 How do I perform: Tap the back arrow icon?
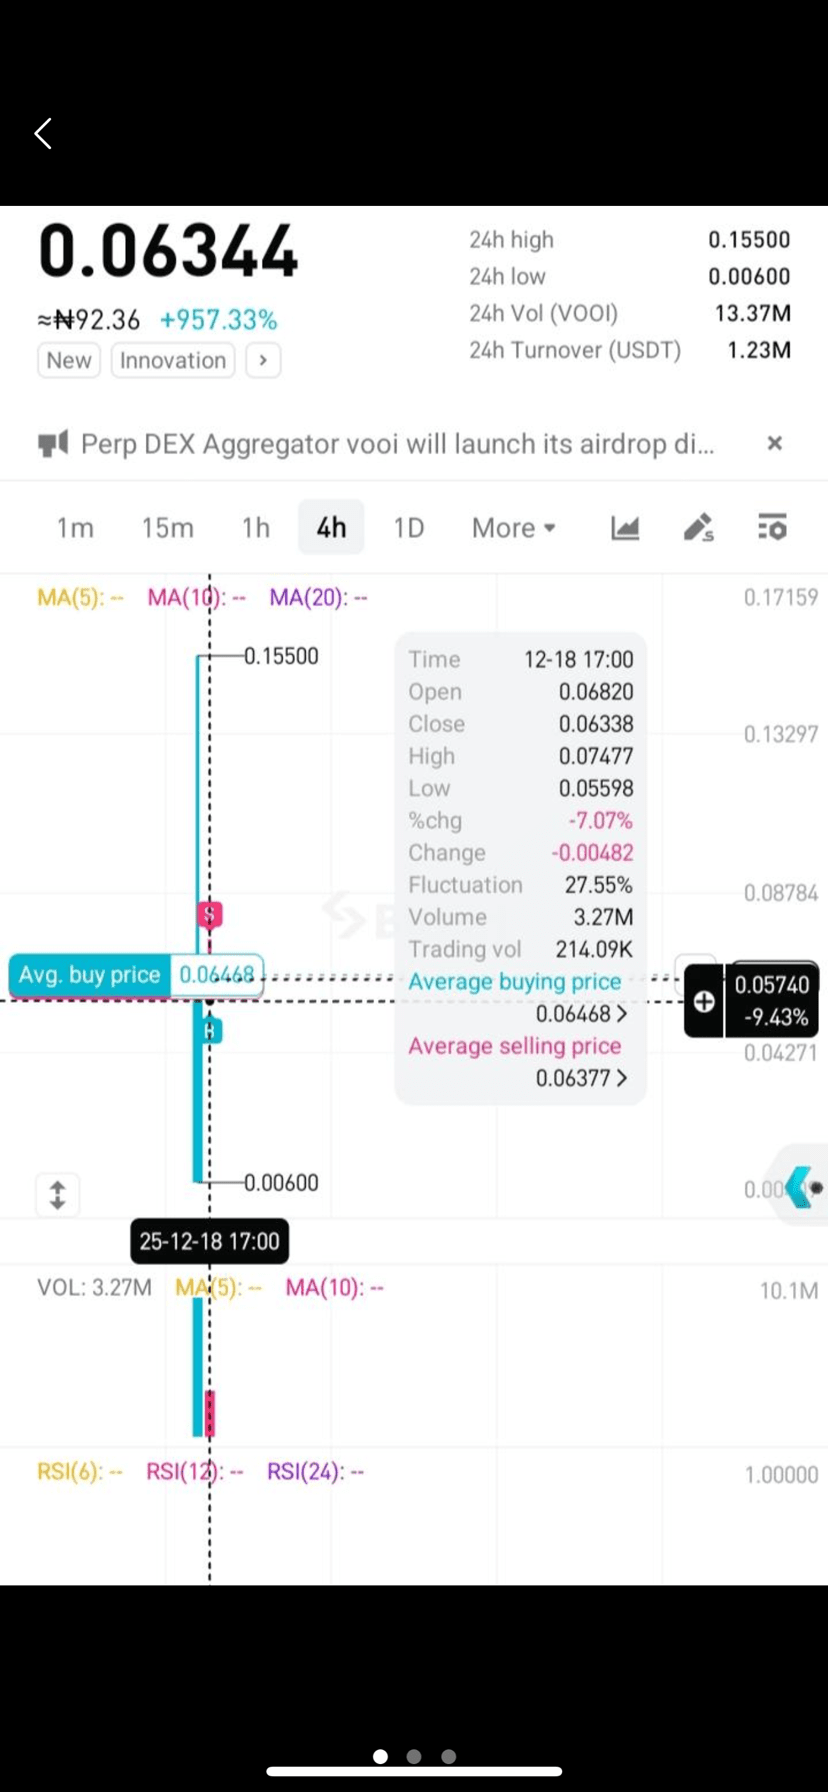tap(43, 133)
